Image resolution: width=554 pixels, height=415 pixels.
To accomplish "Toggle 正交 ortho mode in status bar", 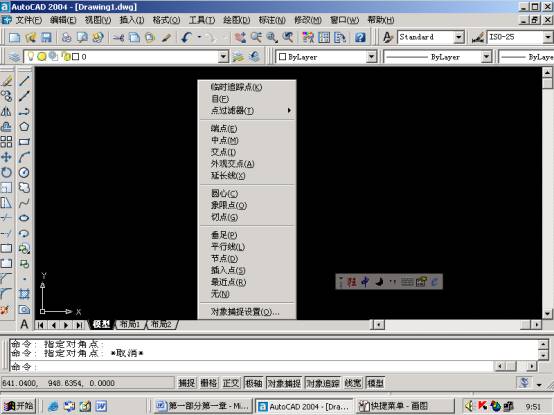I will (x=231, y=383).
